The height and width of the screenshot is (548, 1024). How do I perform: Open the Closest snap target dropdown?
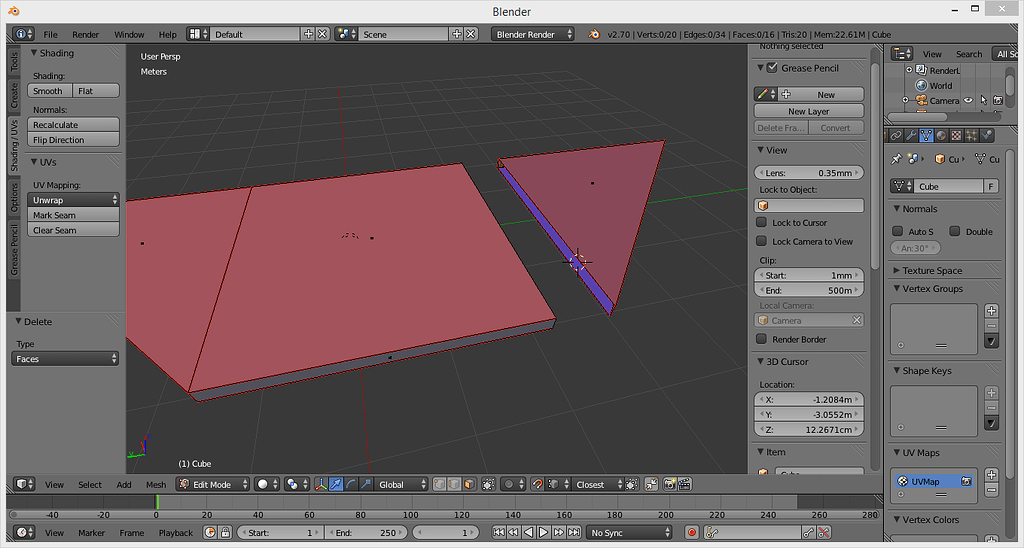click(598, 484)
